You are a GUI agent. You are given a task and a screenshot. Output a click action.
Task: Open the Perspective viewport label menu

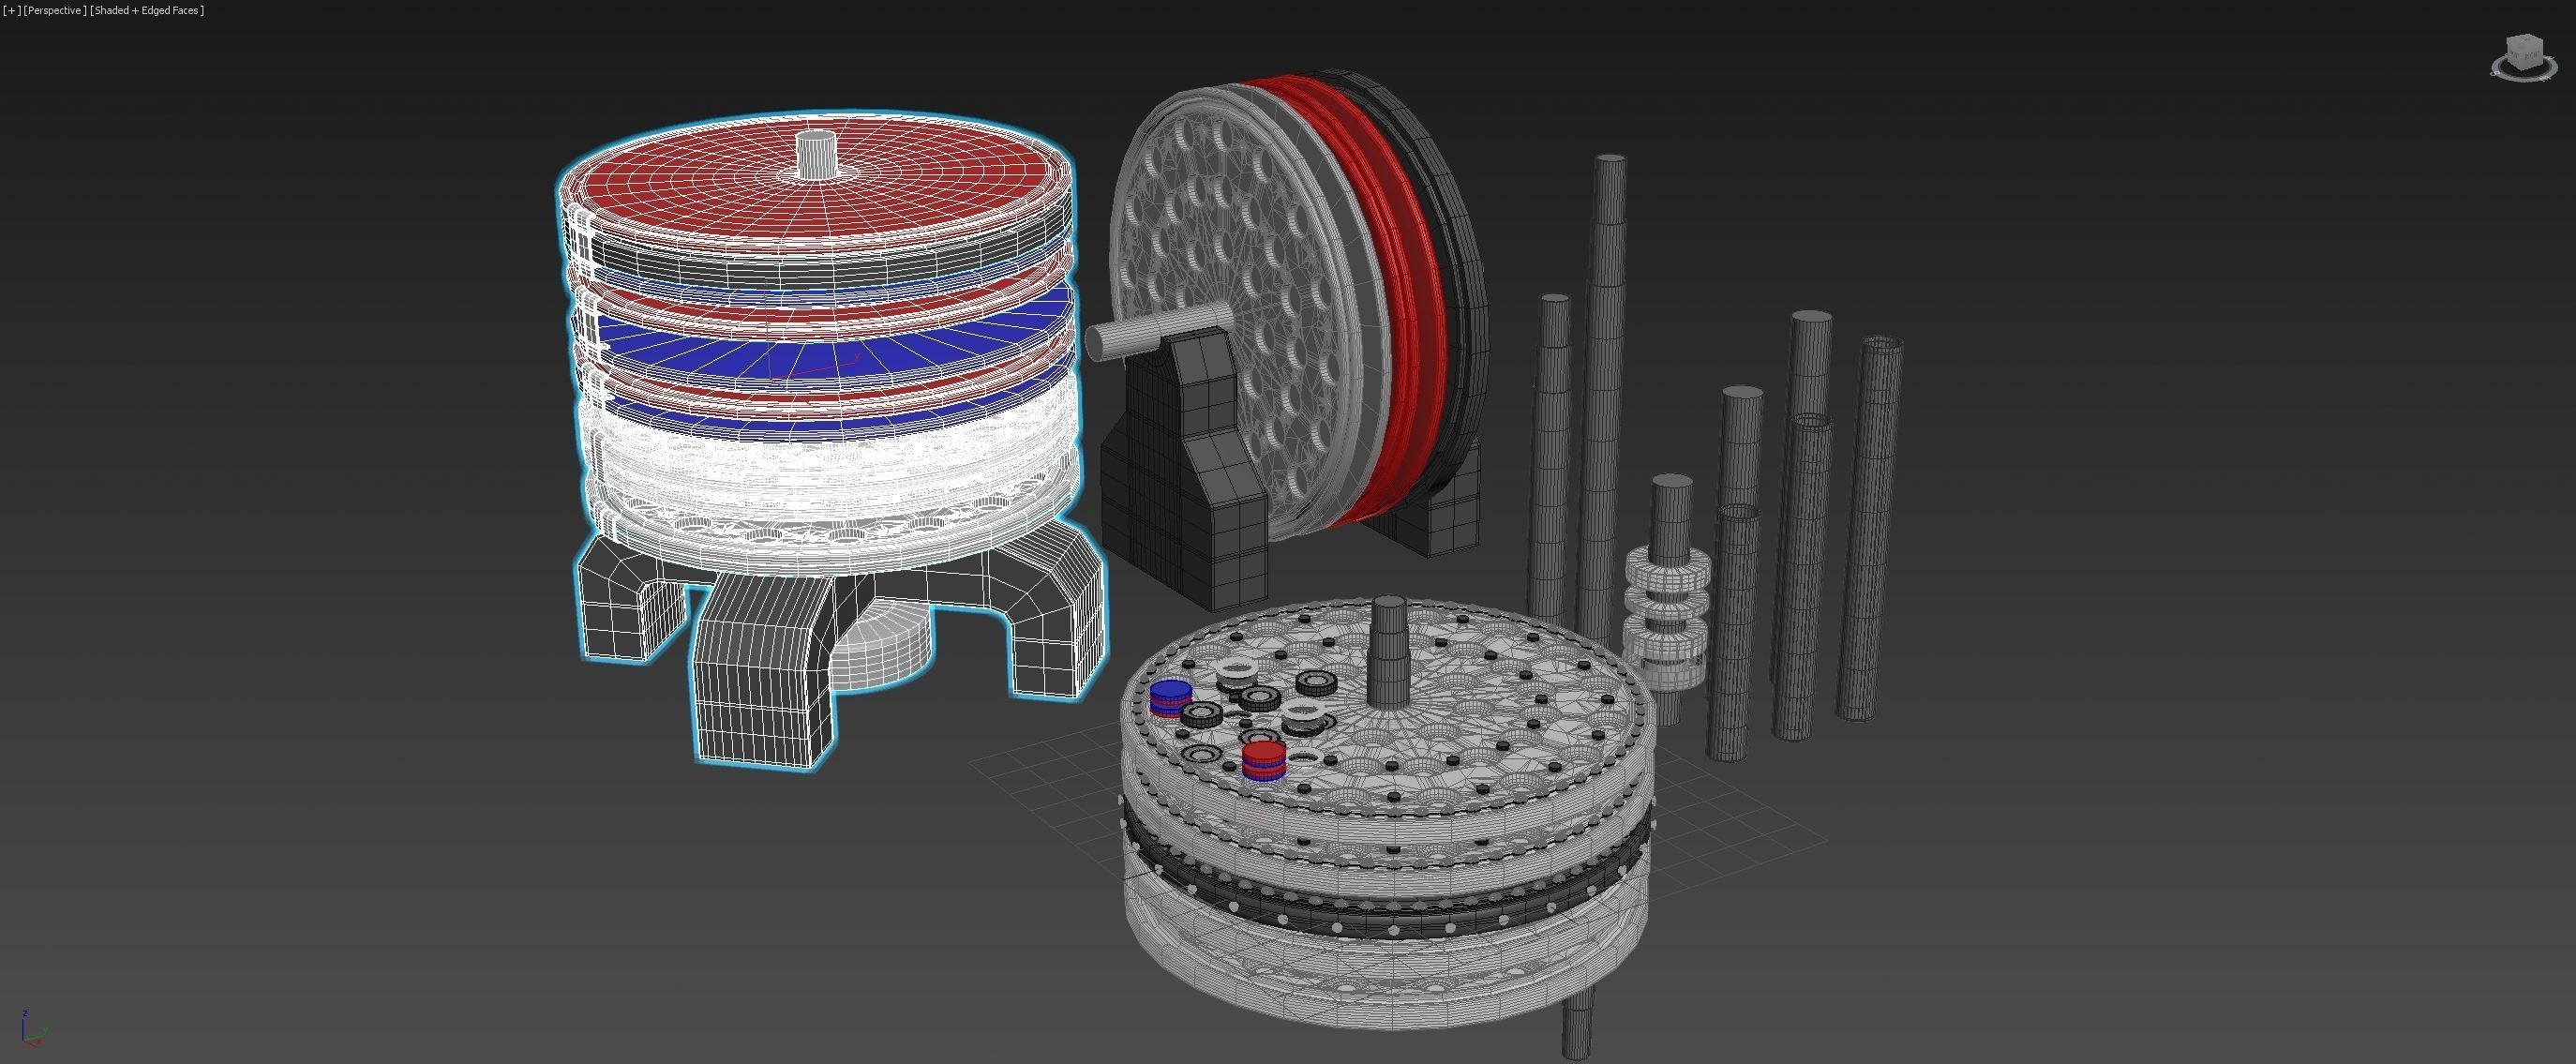pyautogui.click(x=54, y=10)
